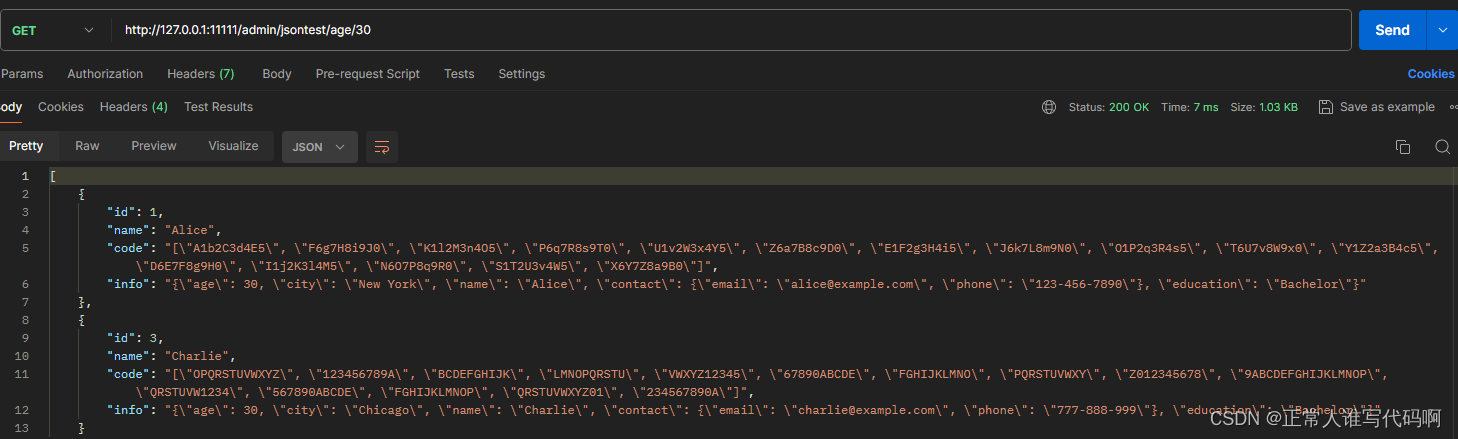The width and height of the screenshot is (1458, 439).
Task: Switch to Pre-request Script tab
Action: (x=367, y=74)
